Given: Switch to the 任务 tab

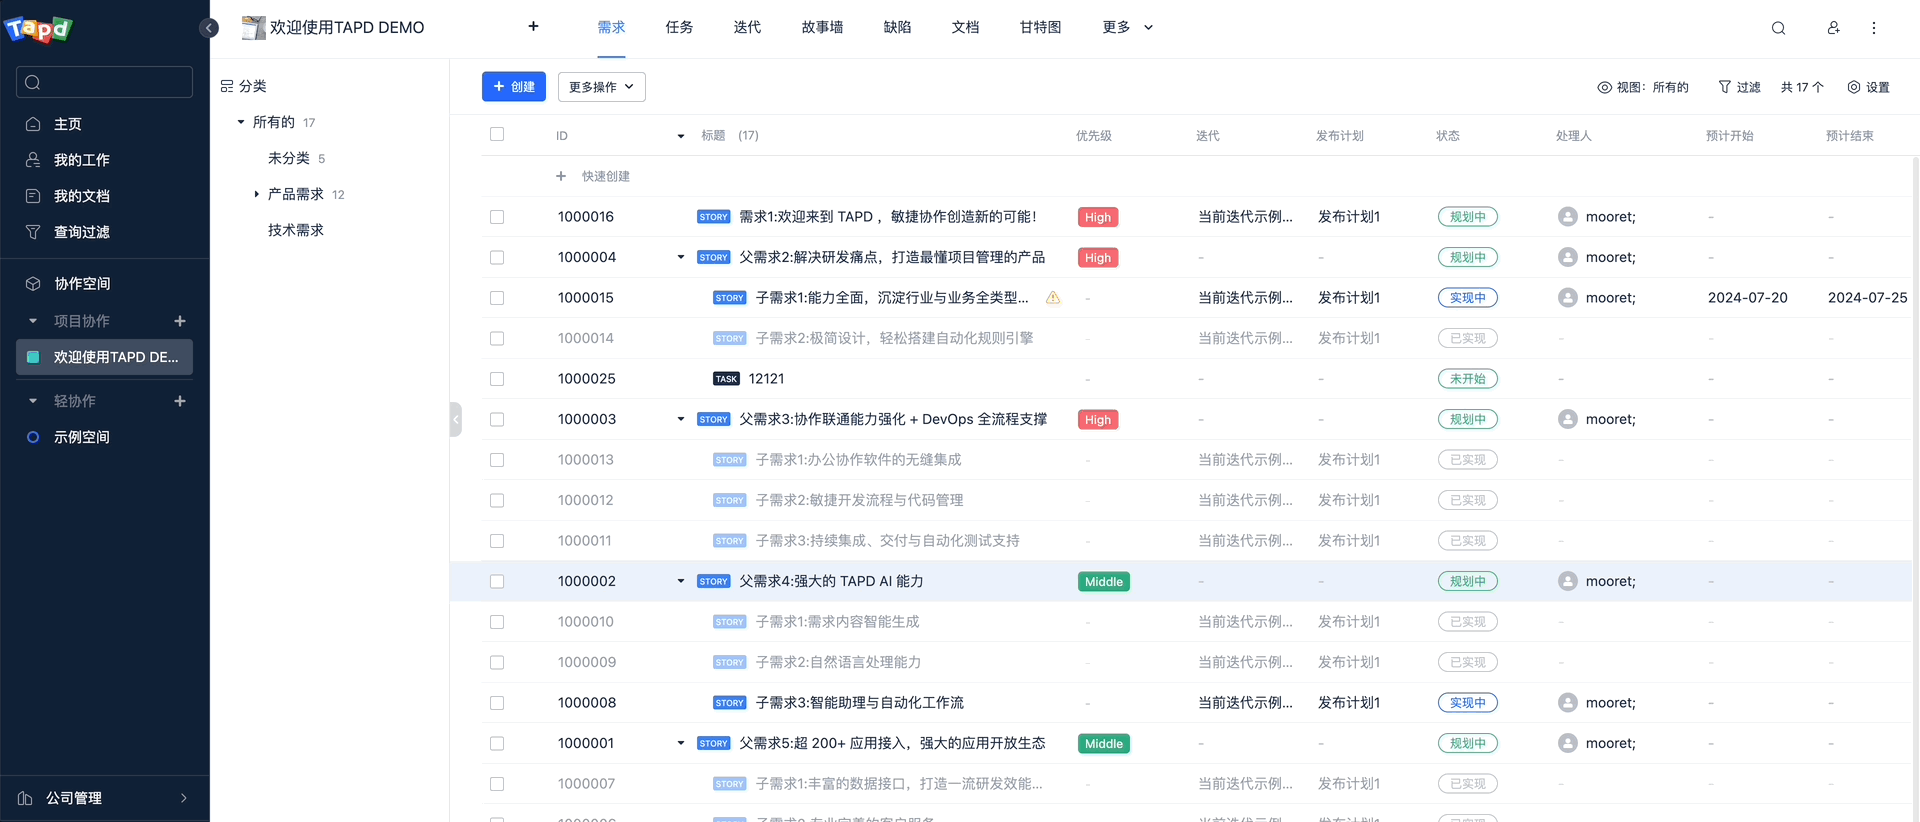Looking at the screenshot, I should pos(679,27).
